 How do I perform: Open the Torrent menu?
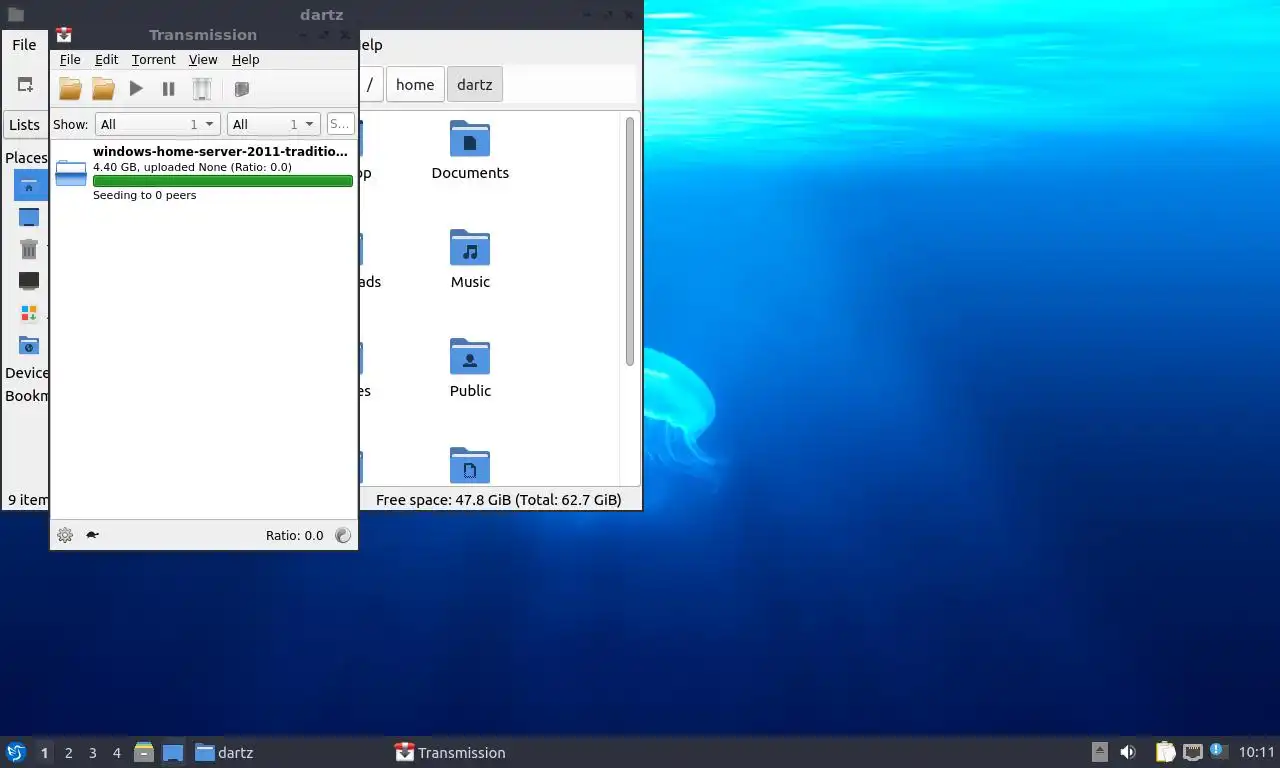[153, 60]
